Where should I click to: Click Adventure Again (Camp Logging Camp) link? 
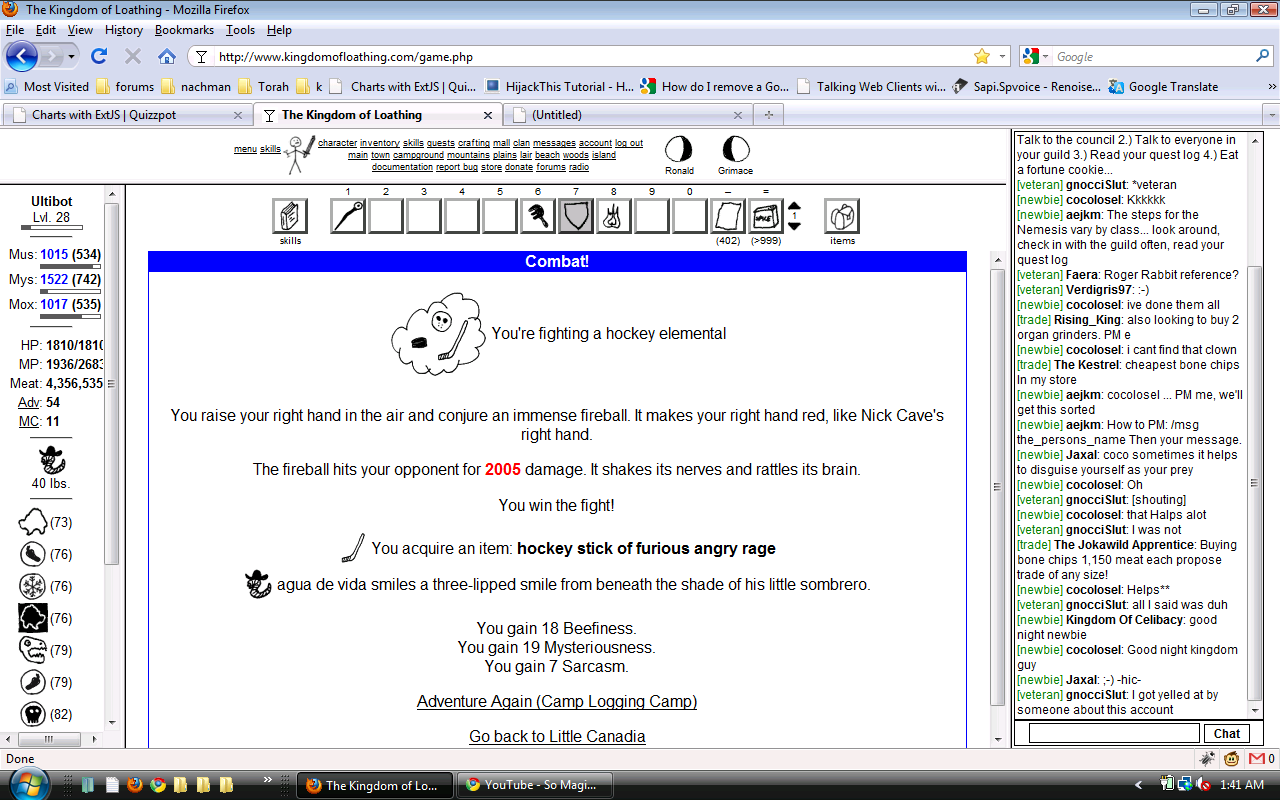tap(557, 701)
